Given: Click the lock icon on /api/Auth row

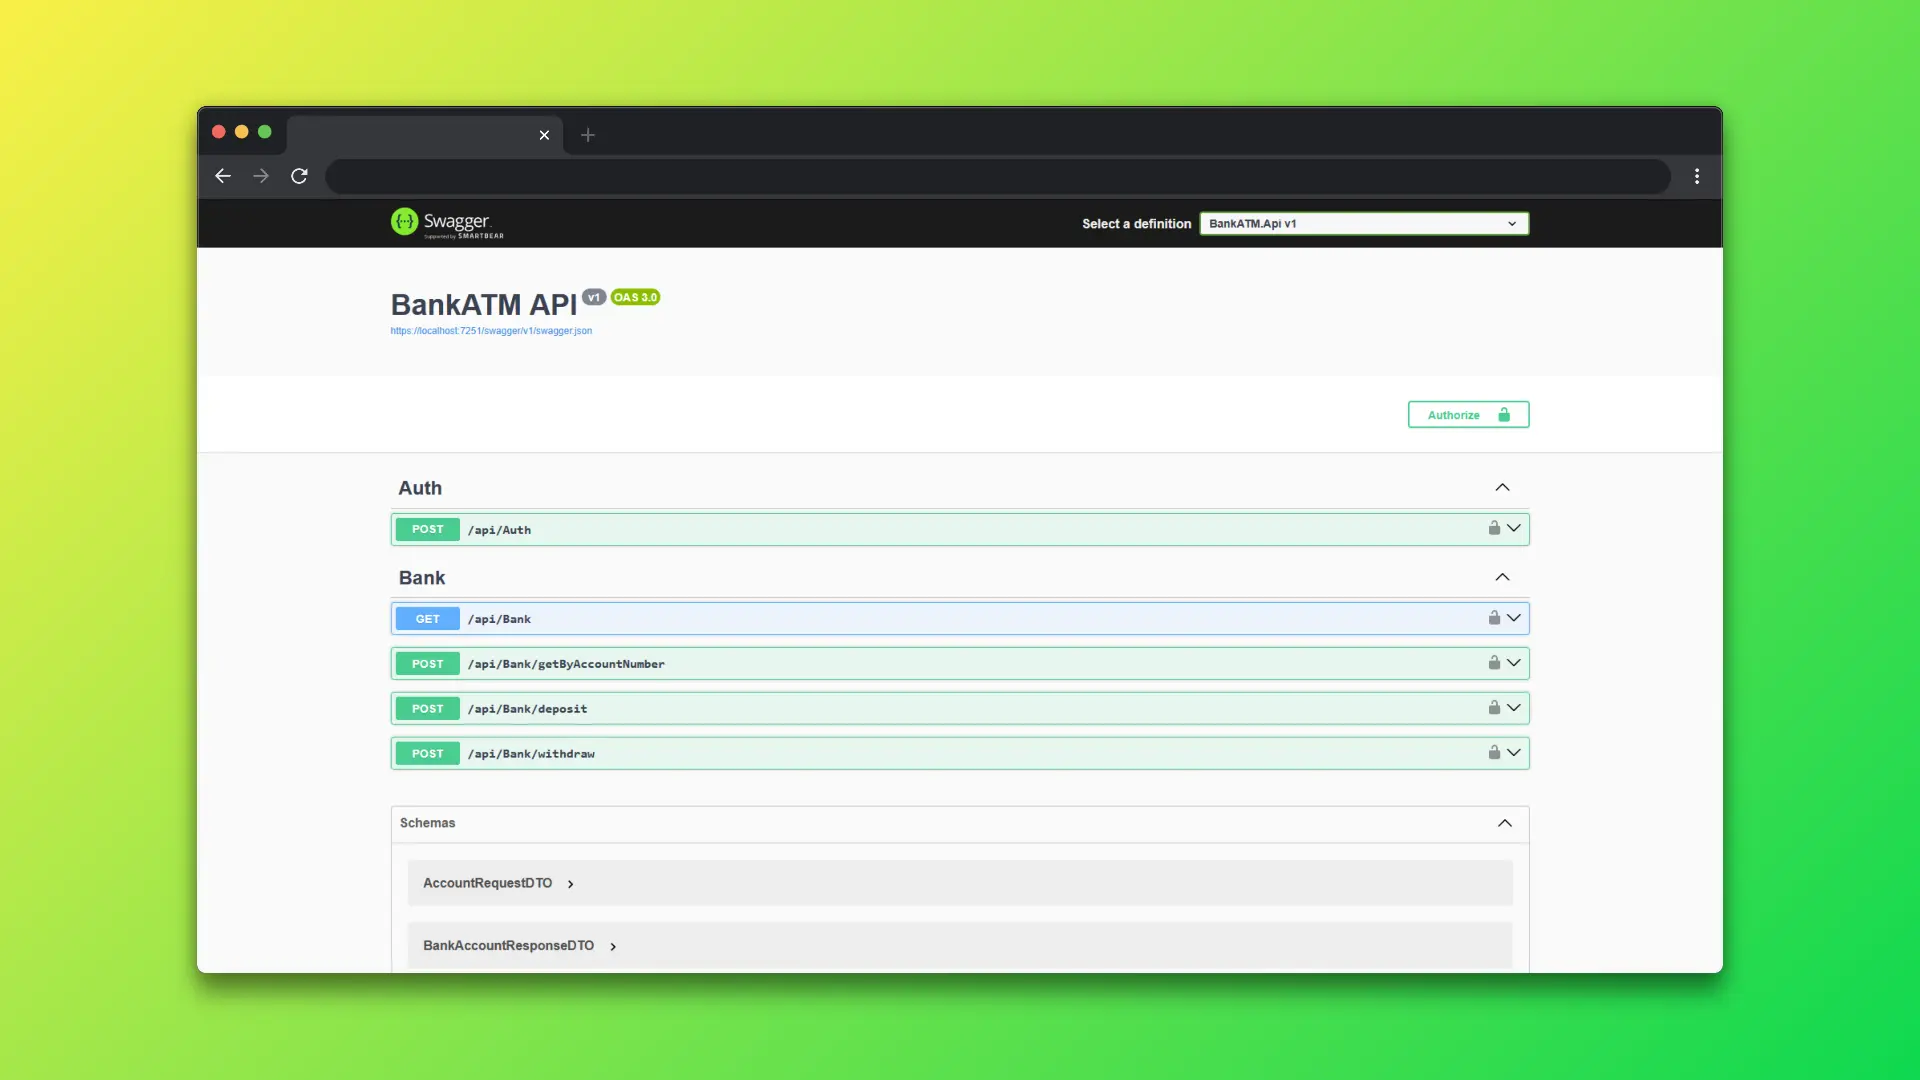Looking at the screenshot, I should click(x=1494, y=528).
